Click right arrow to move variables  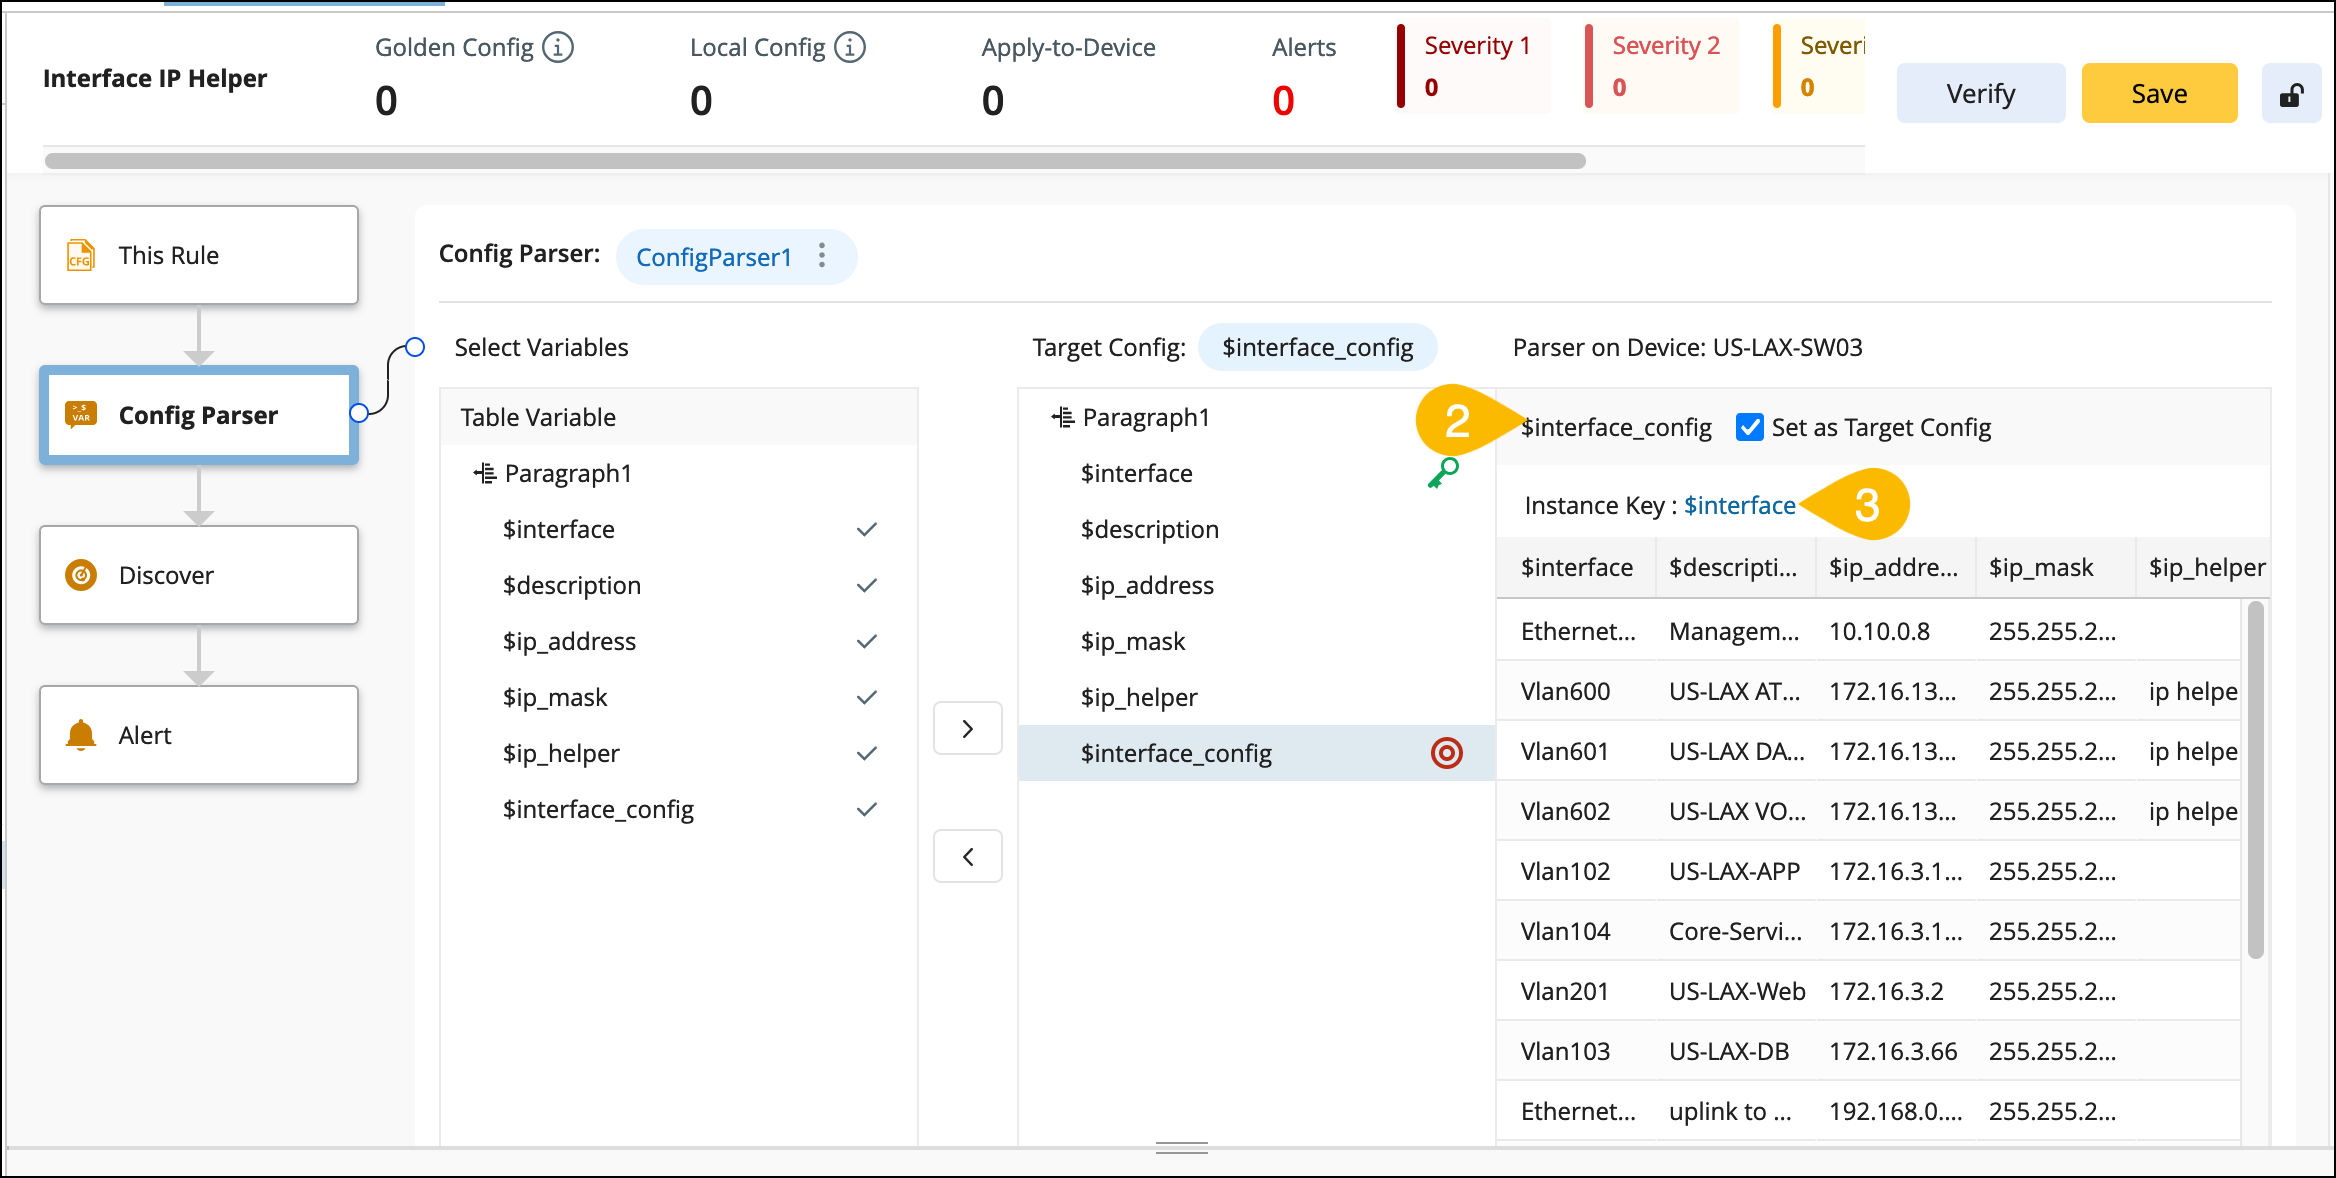[x=967, y=728]
